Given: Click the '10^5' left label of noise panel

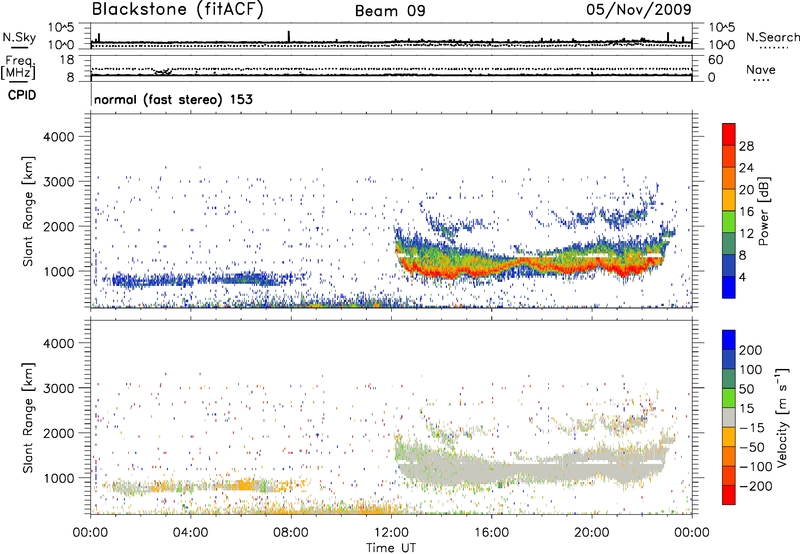Looking at the screenshot, I should point(61,28).
